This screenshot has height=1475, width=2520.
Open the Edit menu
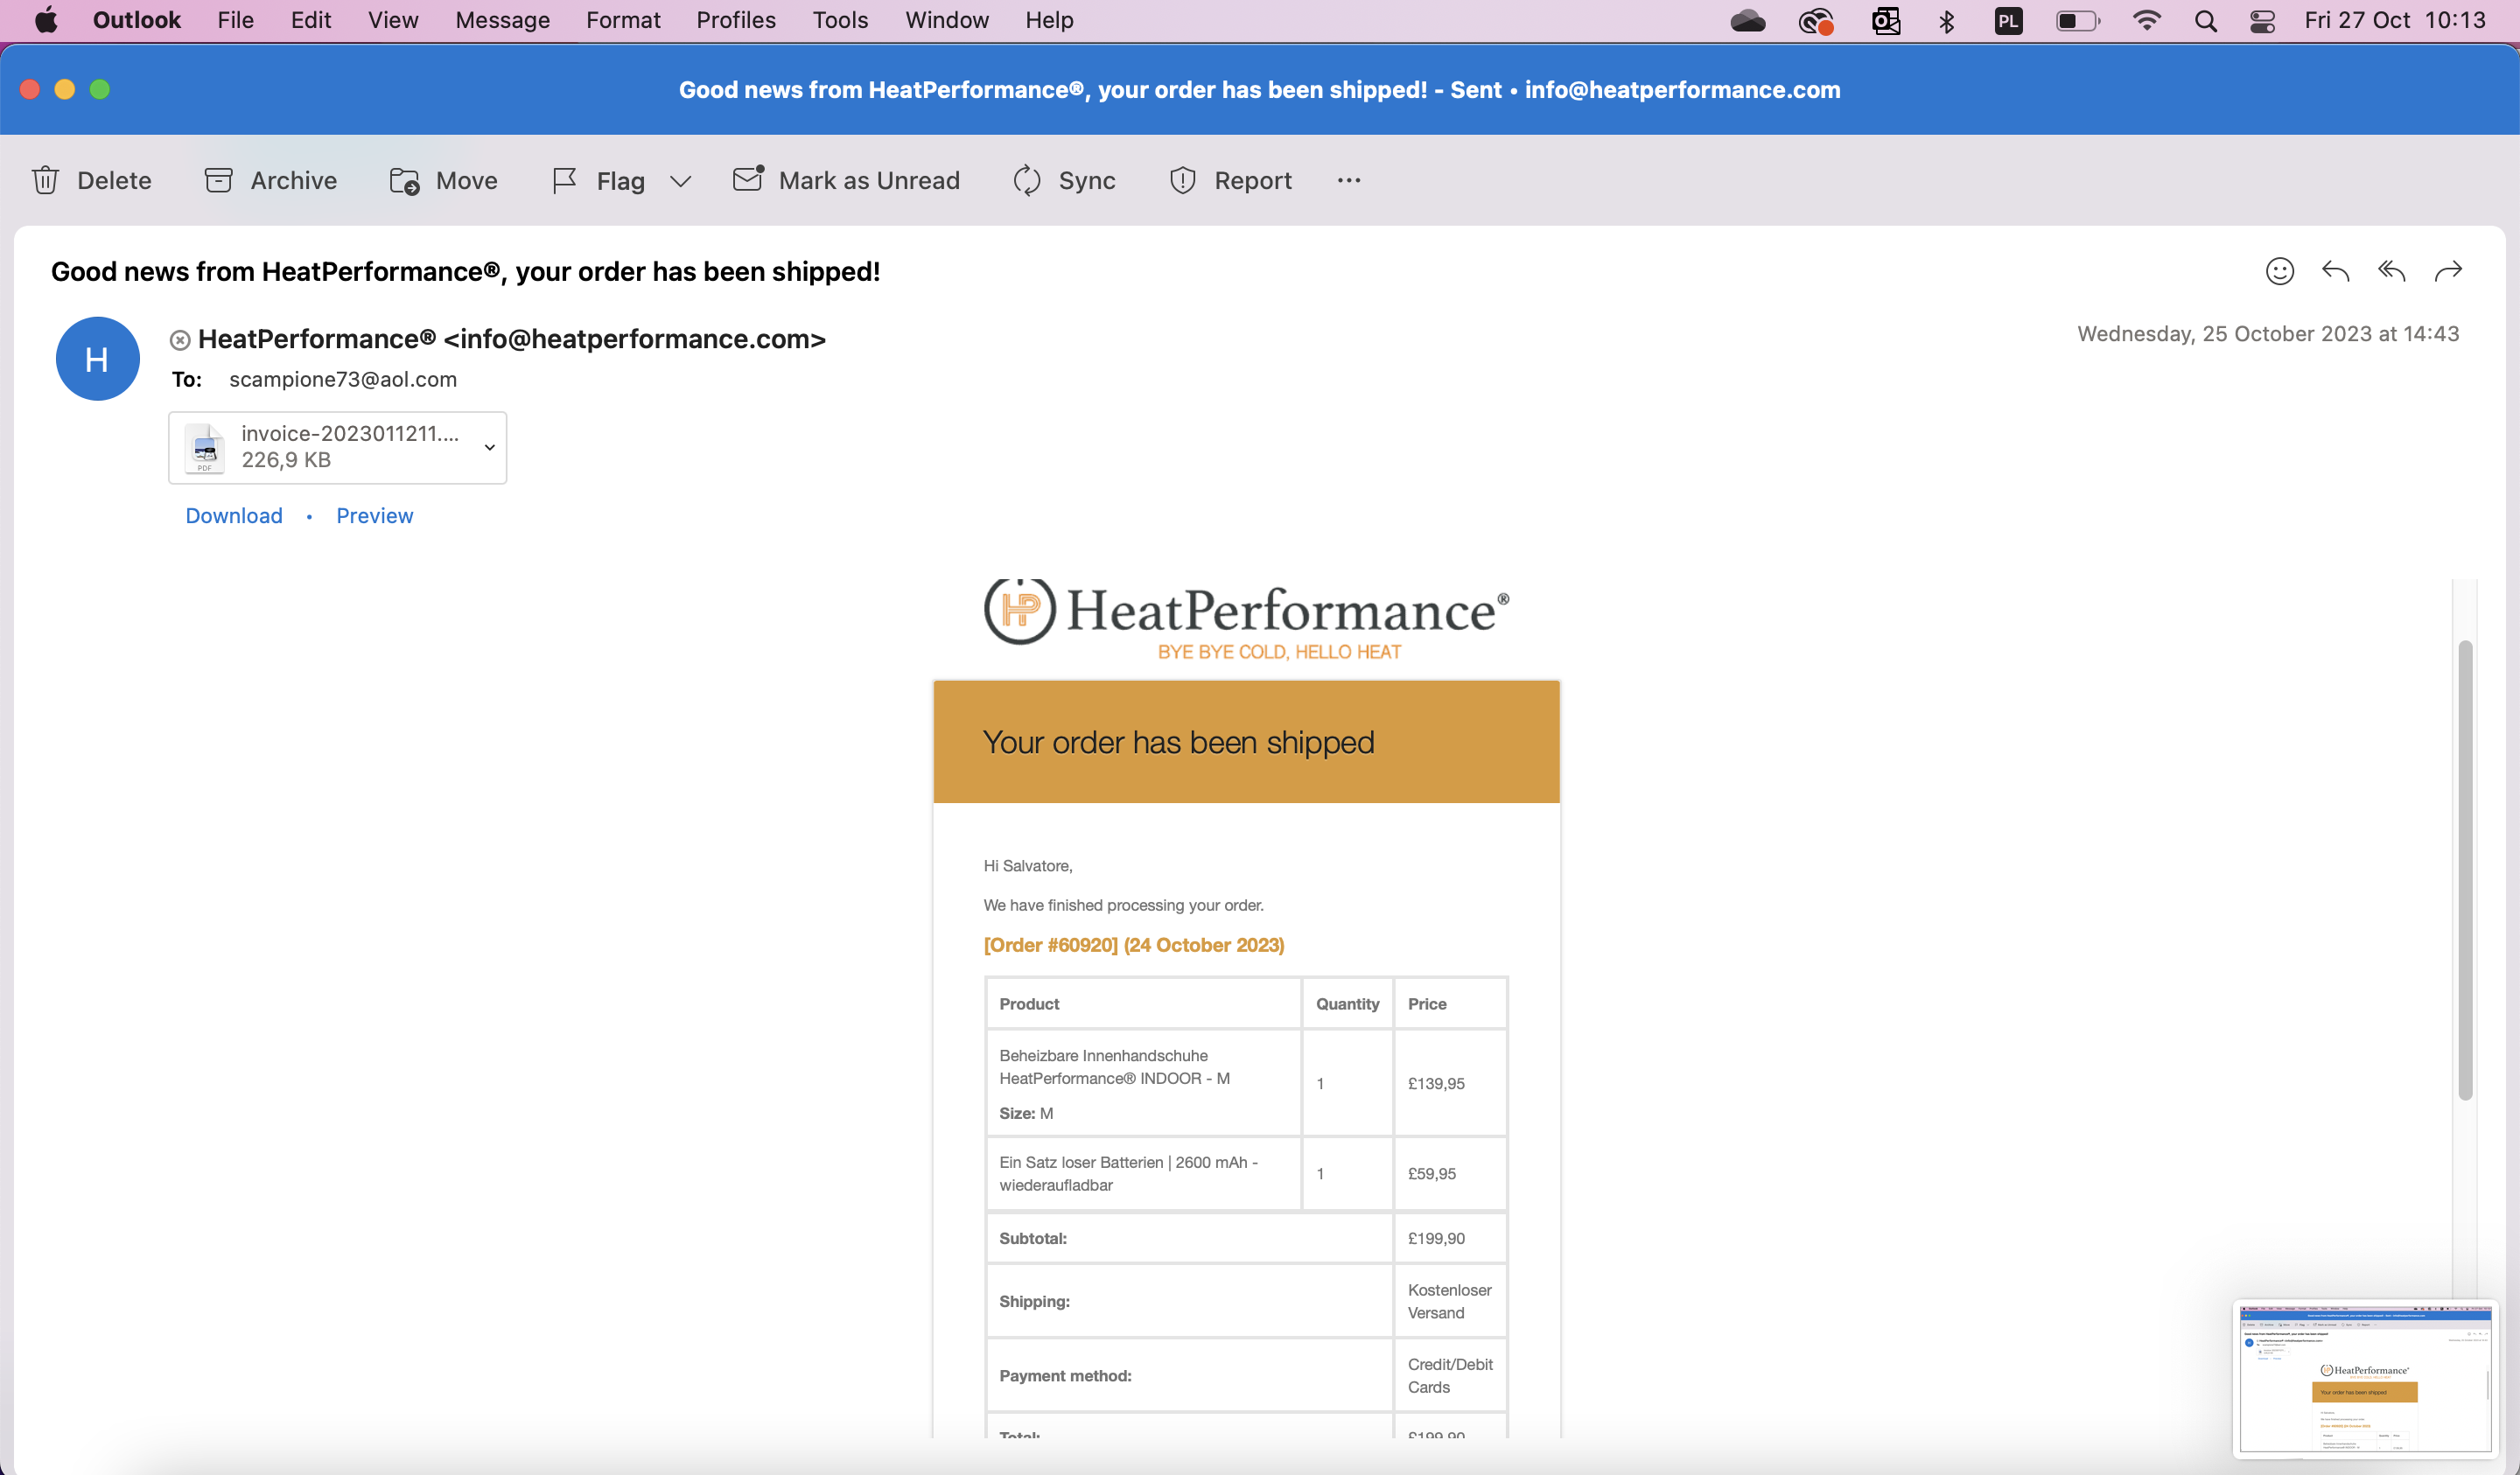pos(311,20)
